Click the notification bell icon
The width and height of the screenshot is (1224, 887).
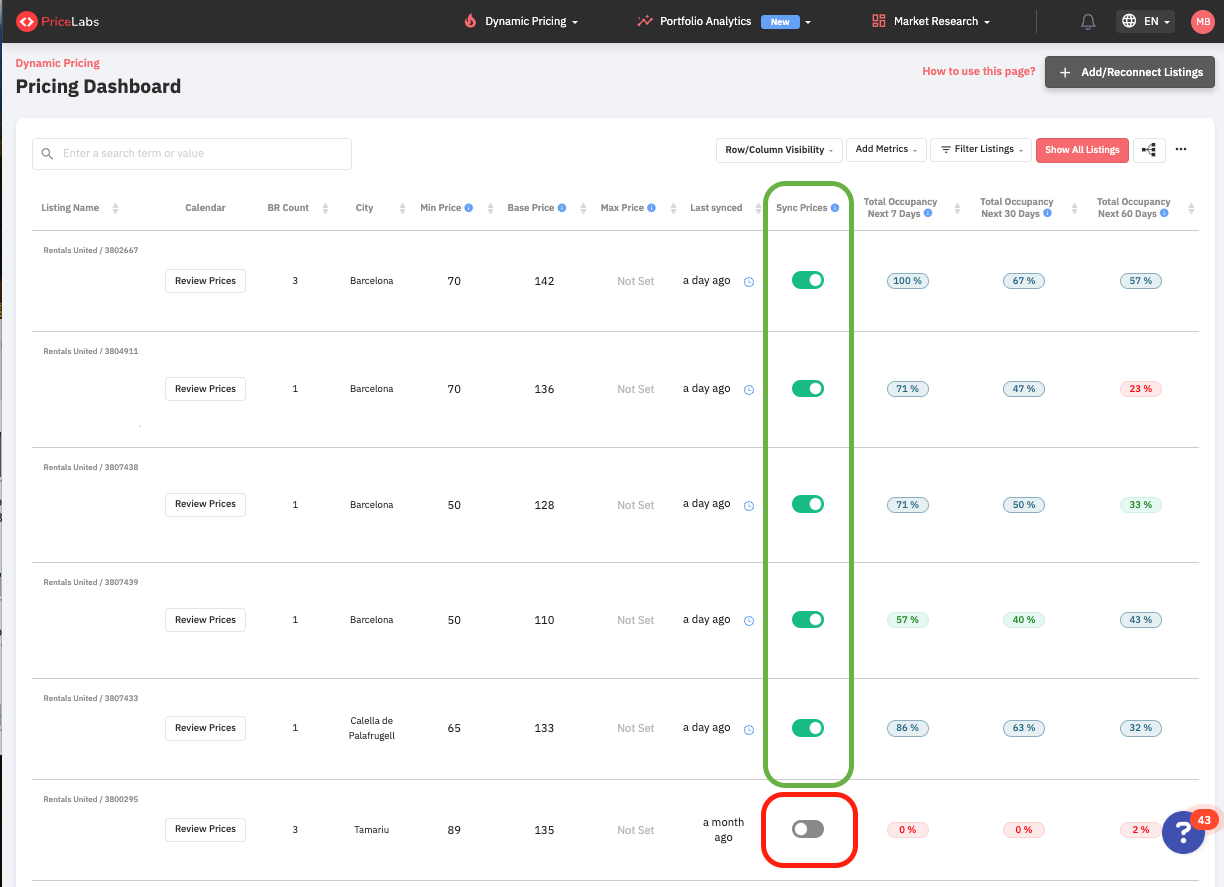coord(1088,21)
